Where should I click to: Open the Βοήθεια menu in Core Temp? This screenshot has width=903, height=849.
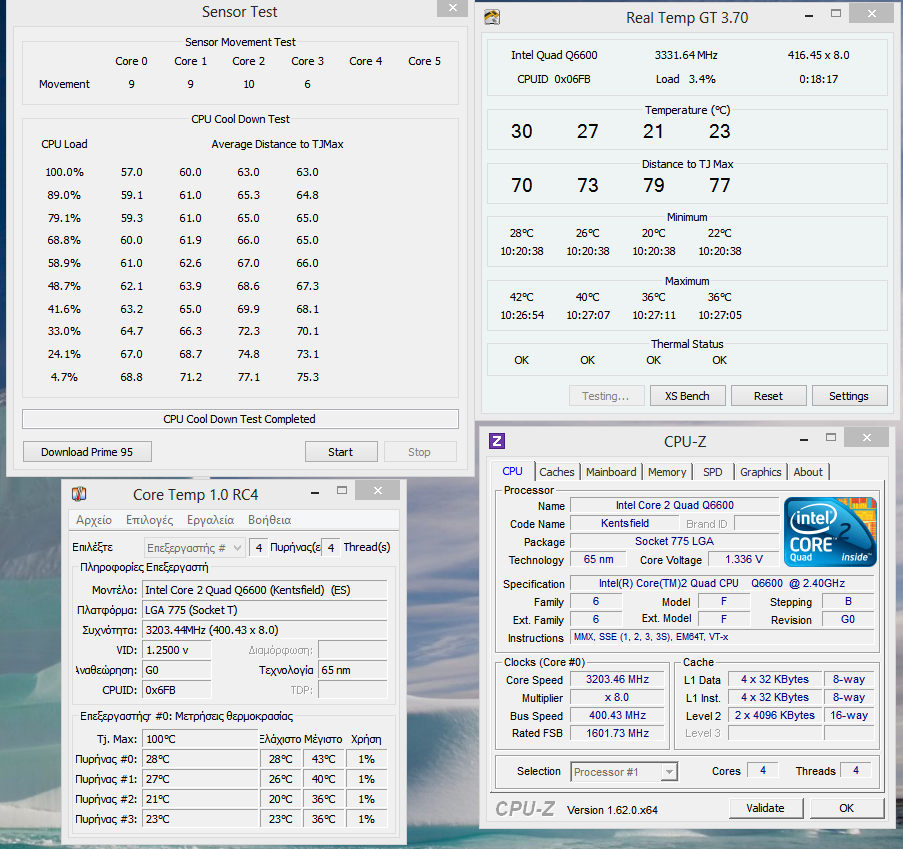point(270,520)
